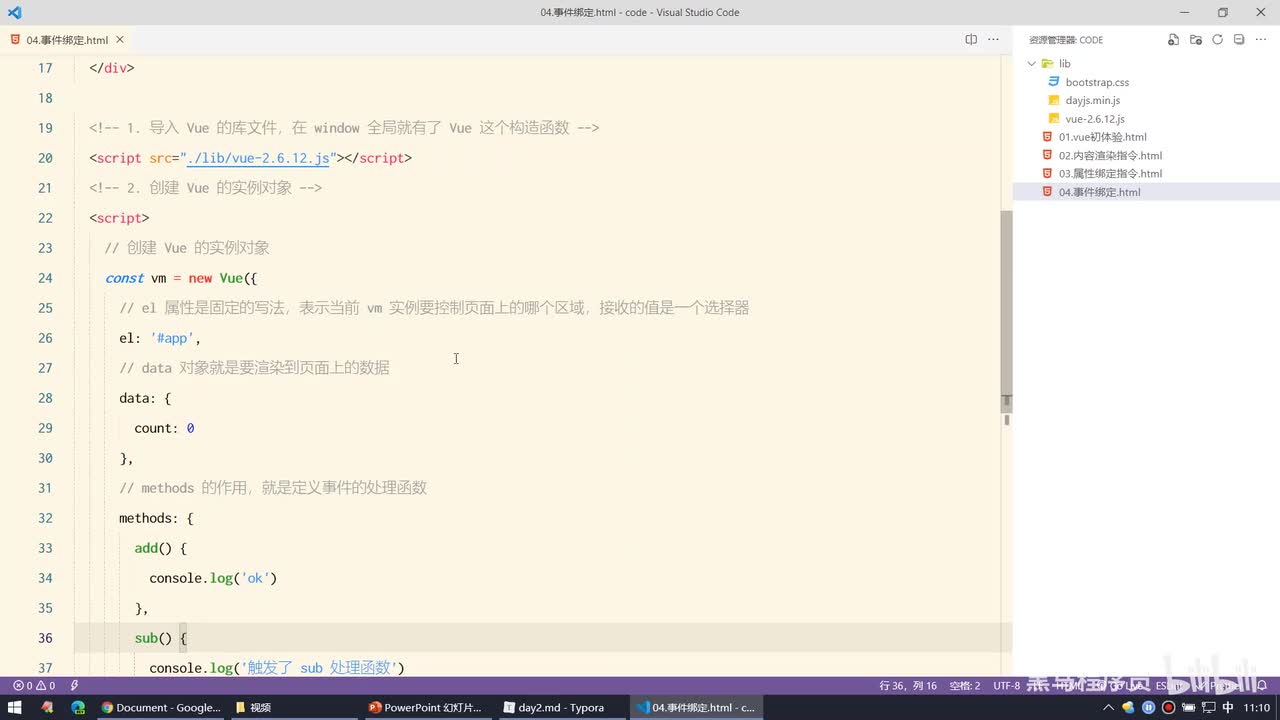Image resolution: width=1280 pixels, height=720 pixels.
Task: Open 02.内容渲染指令.html file
Action: click(1110, 155)
